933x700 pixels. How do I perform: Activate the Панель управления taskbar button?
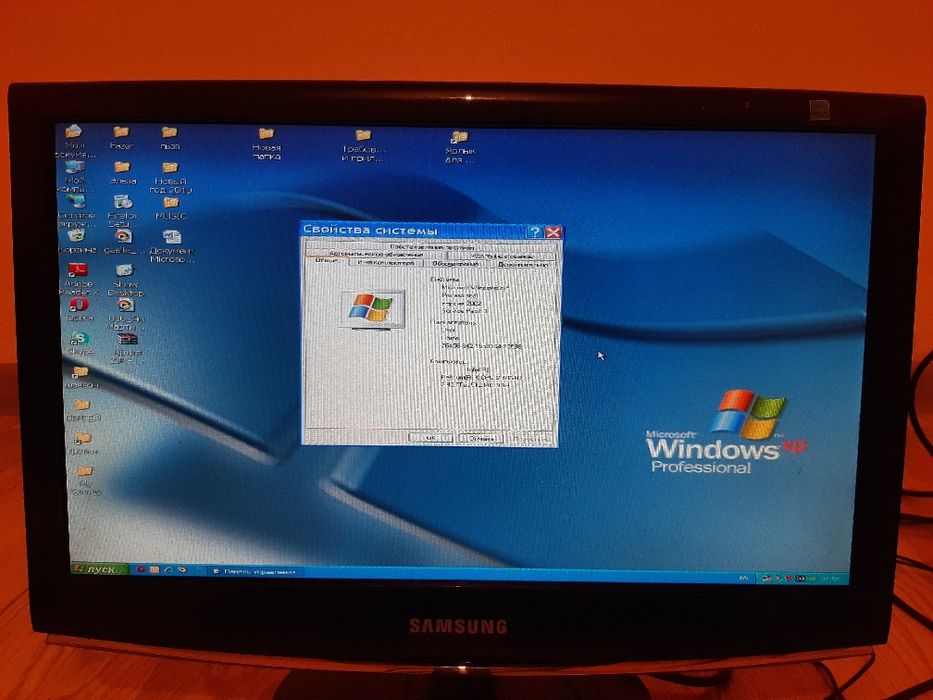pyautogui.click(x=256, y=571)
